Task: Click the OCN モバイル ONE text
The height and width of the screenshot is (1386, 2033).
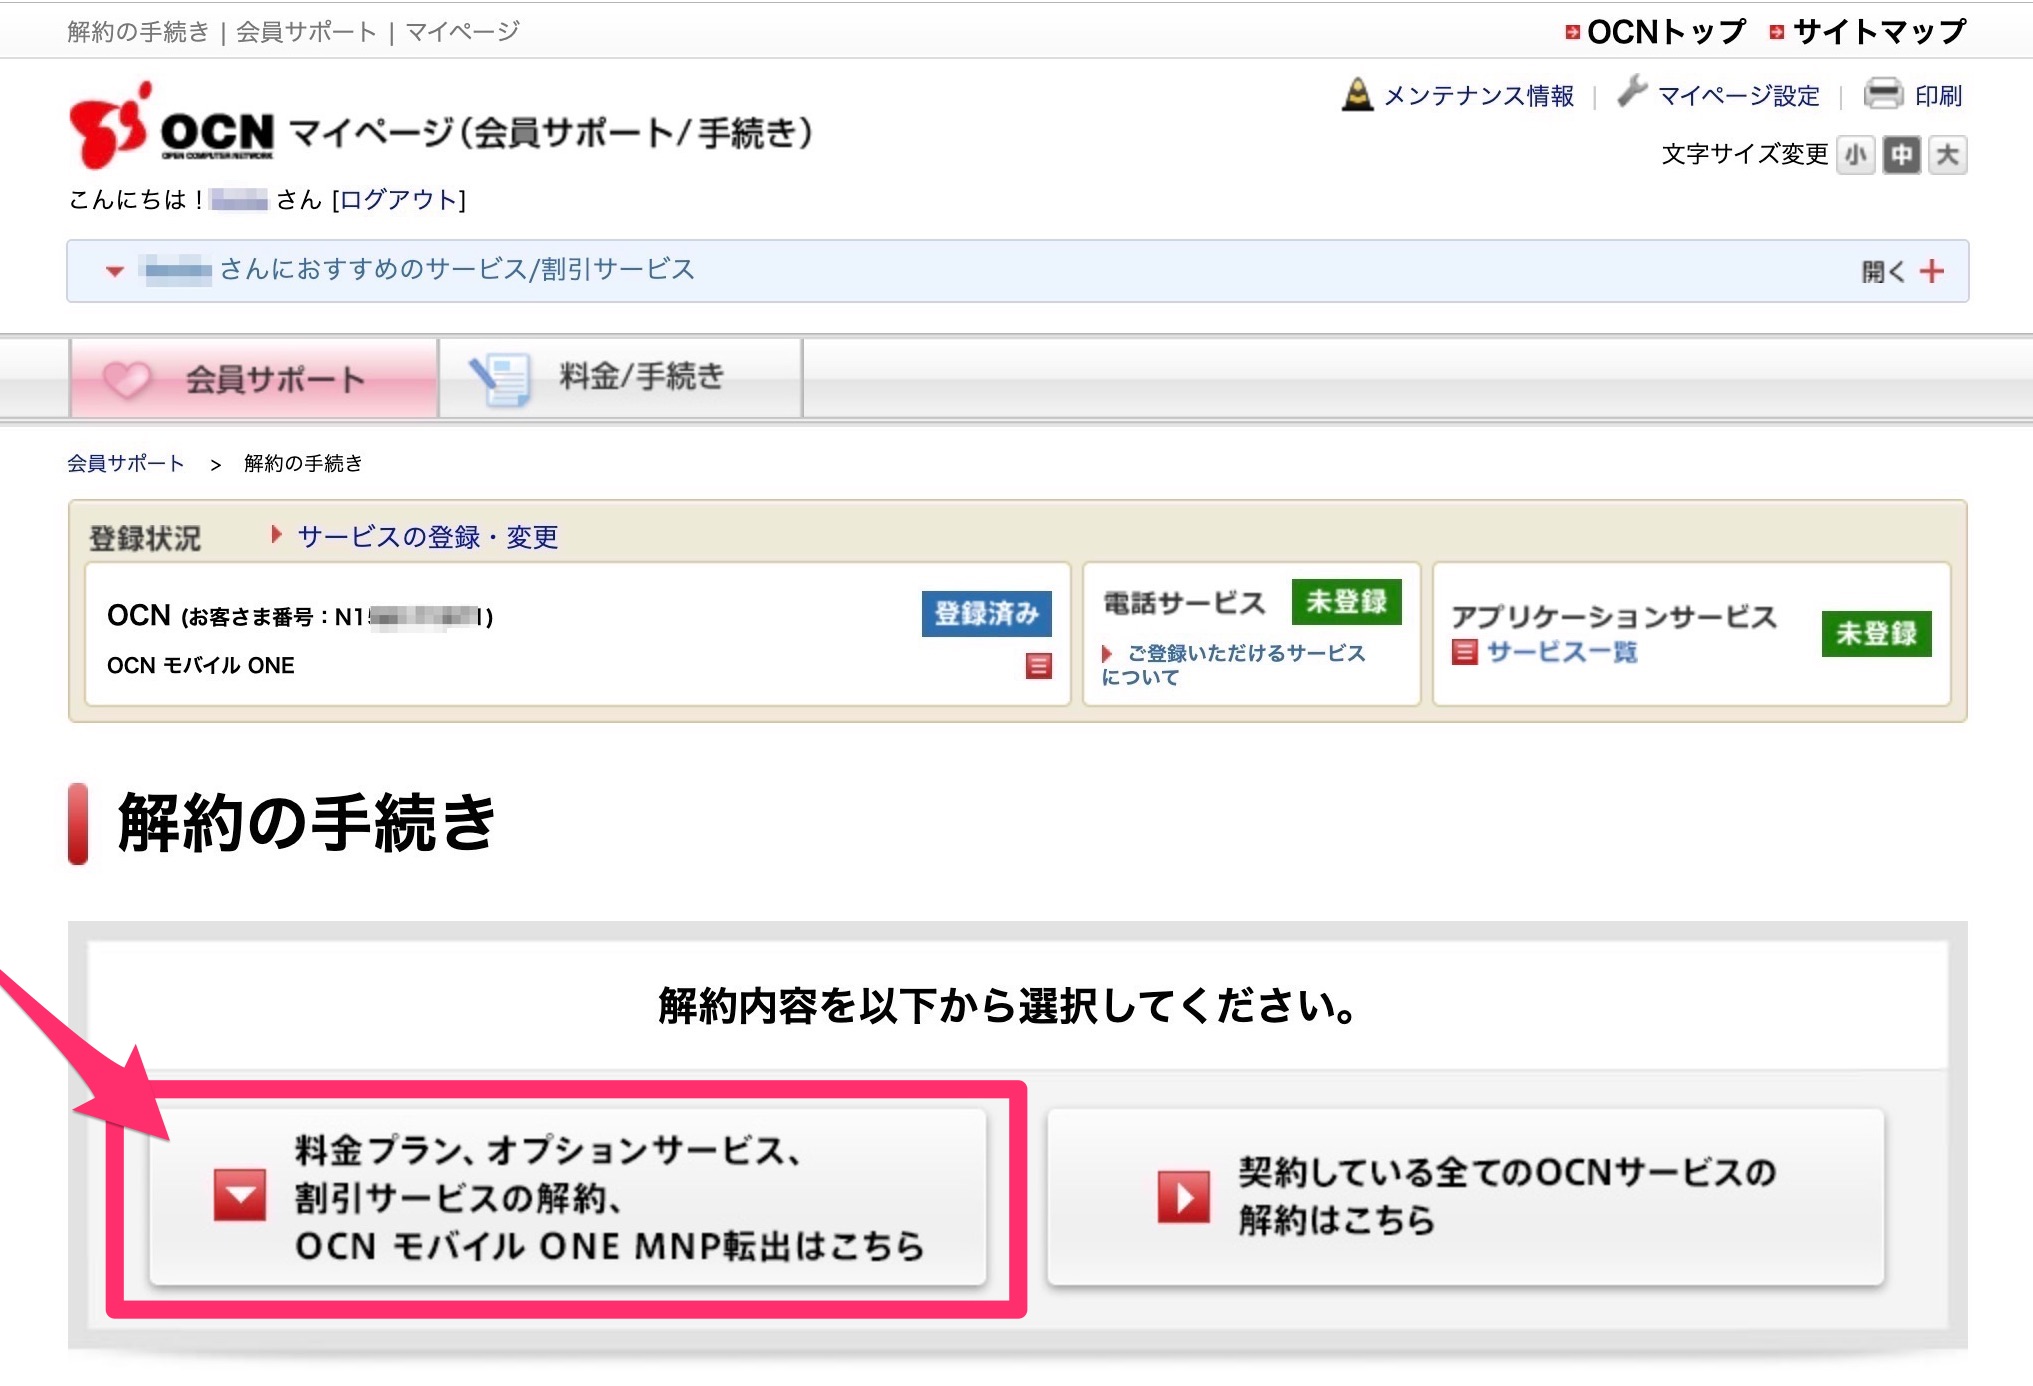Action: click(x=201, y=665)
